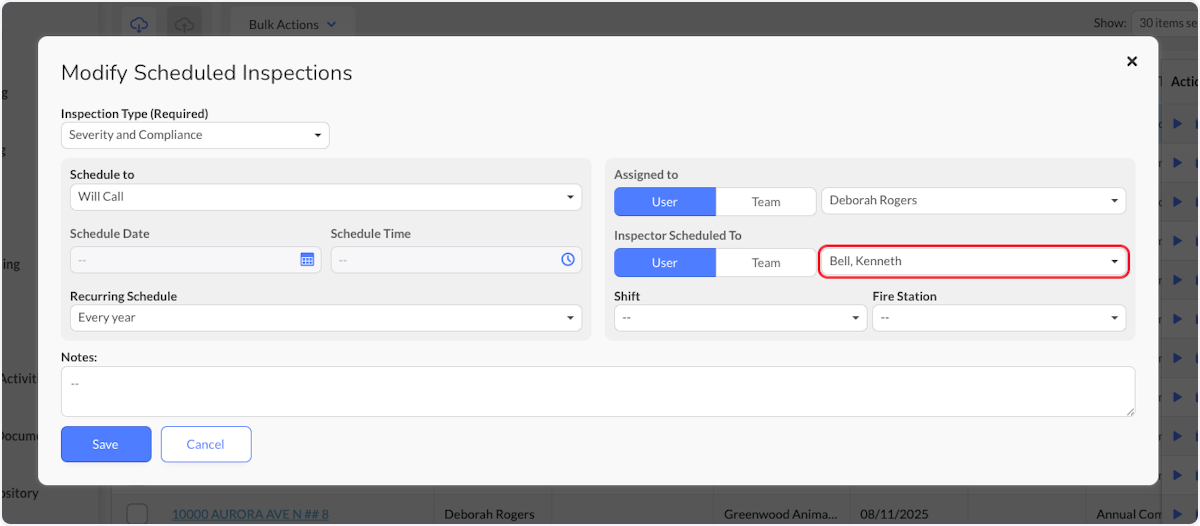Close the Modify Scheduled Inspections dialog
The image size is (1200, 526).
click(1132, 61)
